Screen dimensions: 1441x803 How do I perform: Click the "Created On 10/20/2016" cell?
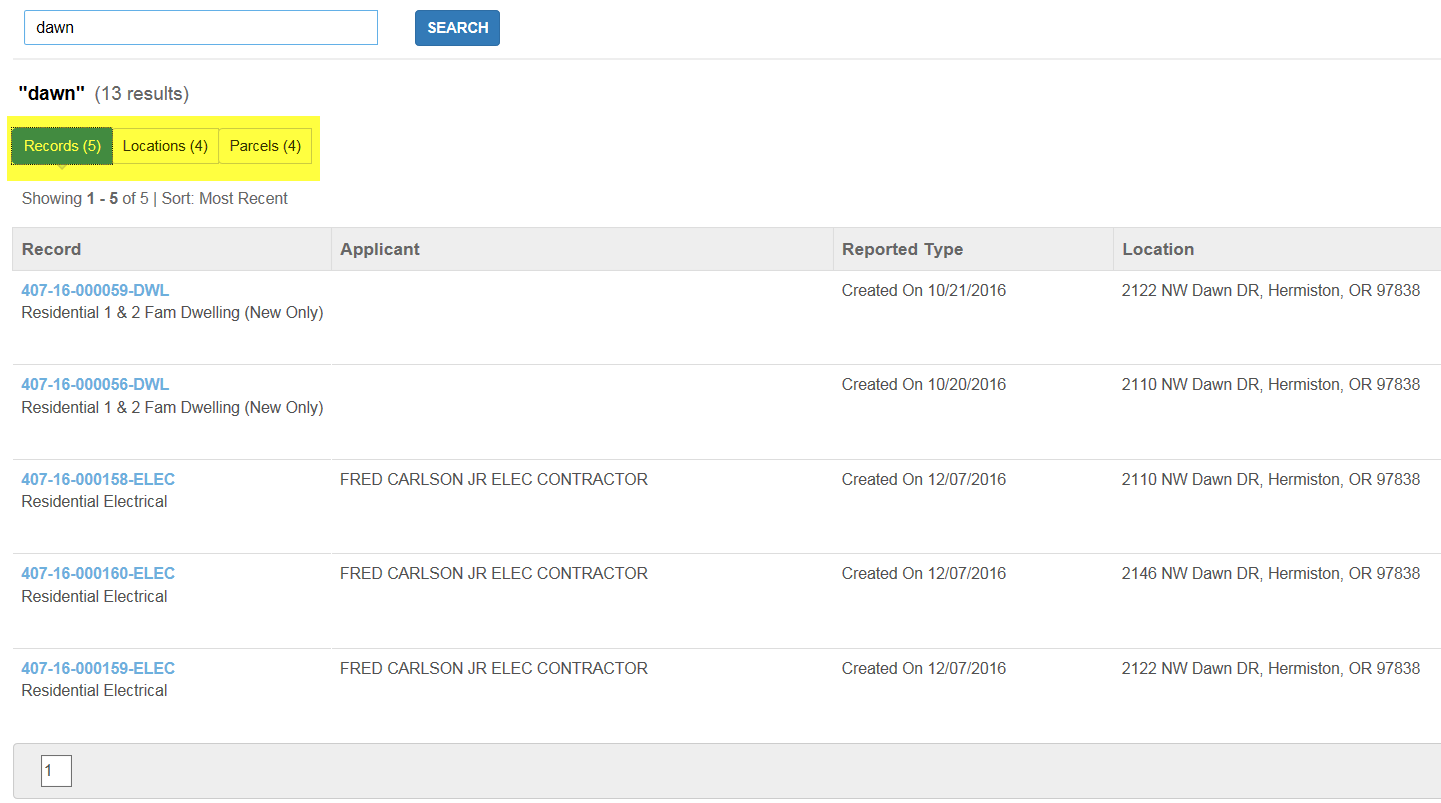tap(923, 384)
